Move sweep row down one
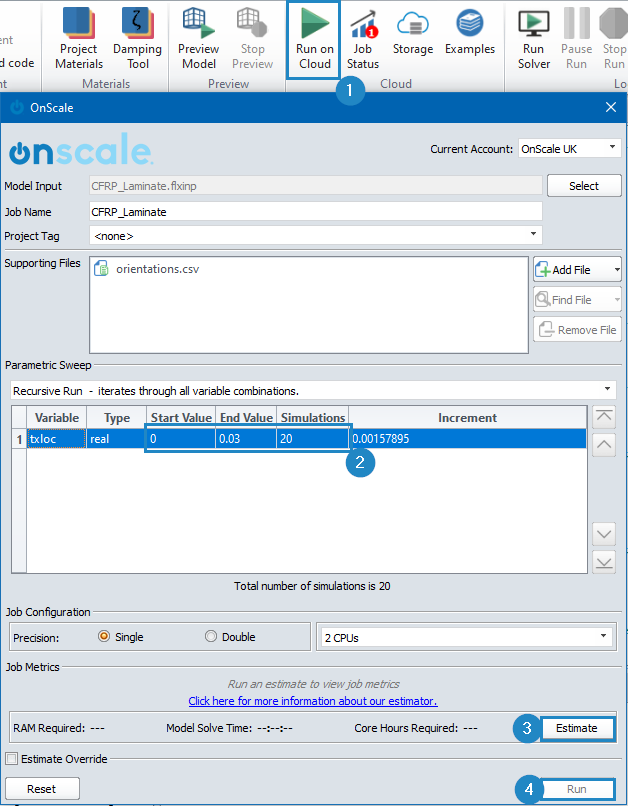 point(604,534)
